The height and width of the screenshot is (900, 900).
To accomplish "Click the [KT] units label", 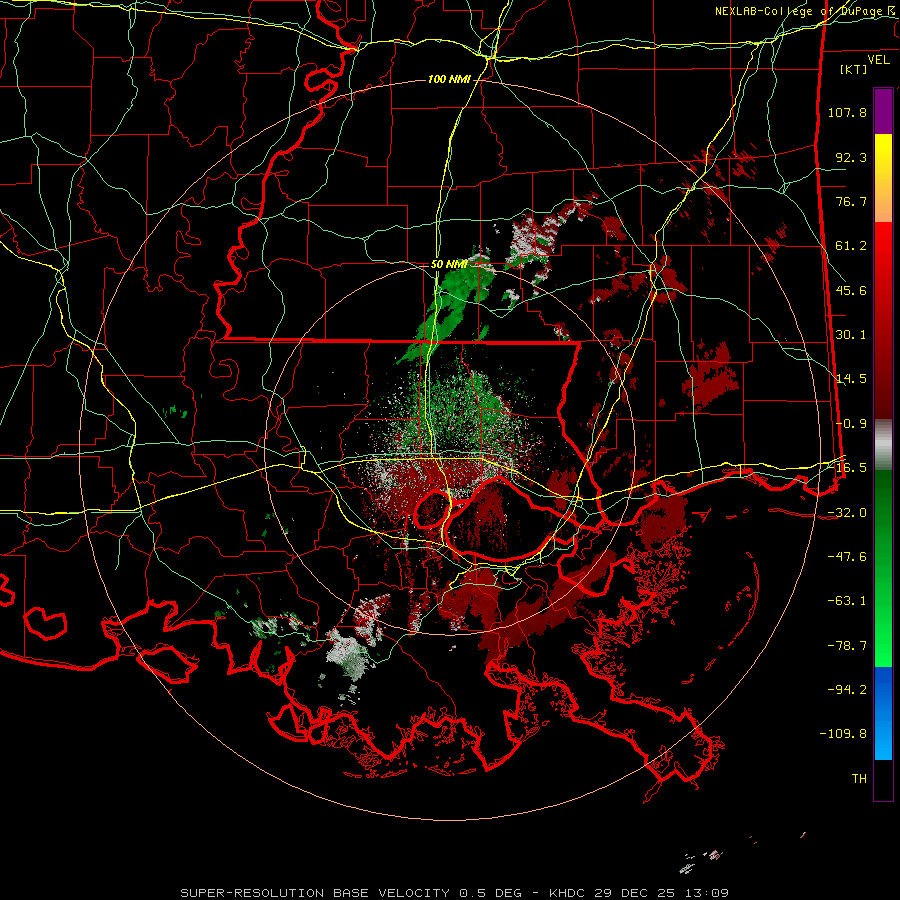I will click(854, 69).
